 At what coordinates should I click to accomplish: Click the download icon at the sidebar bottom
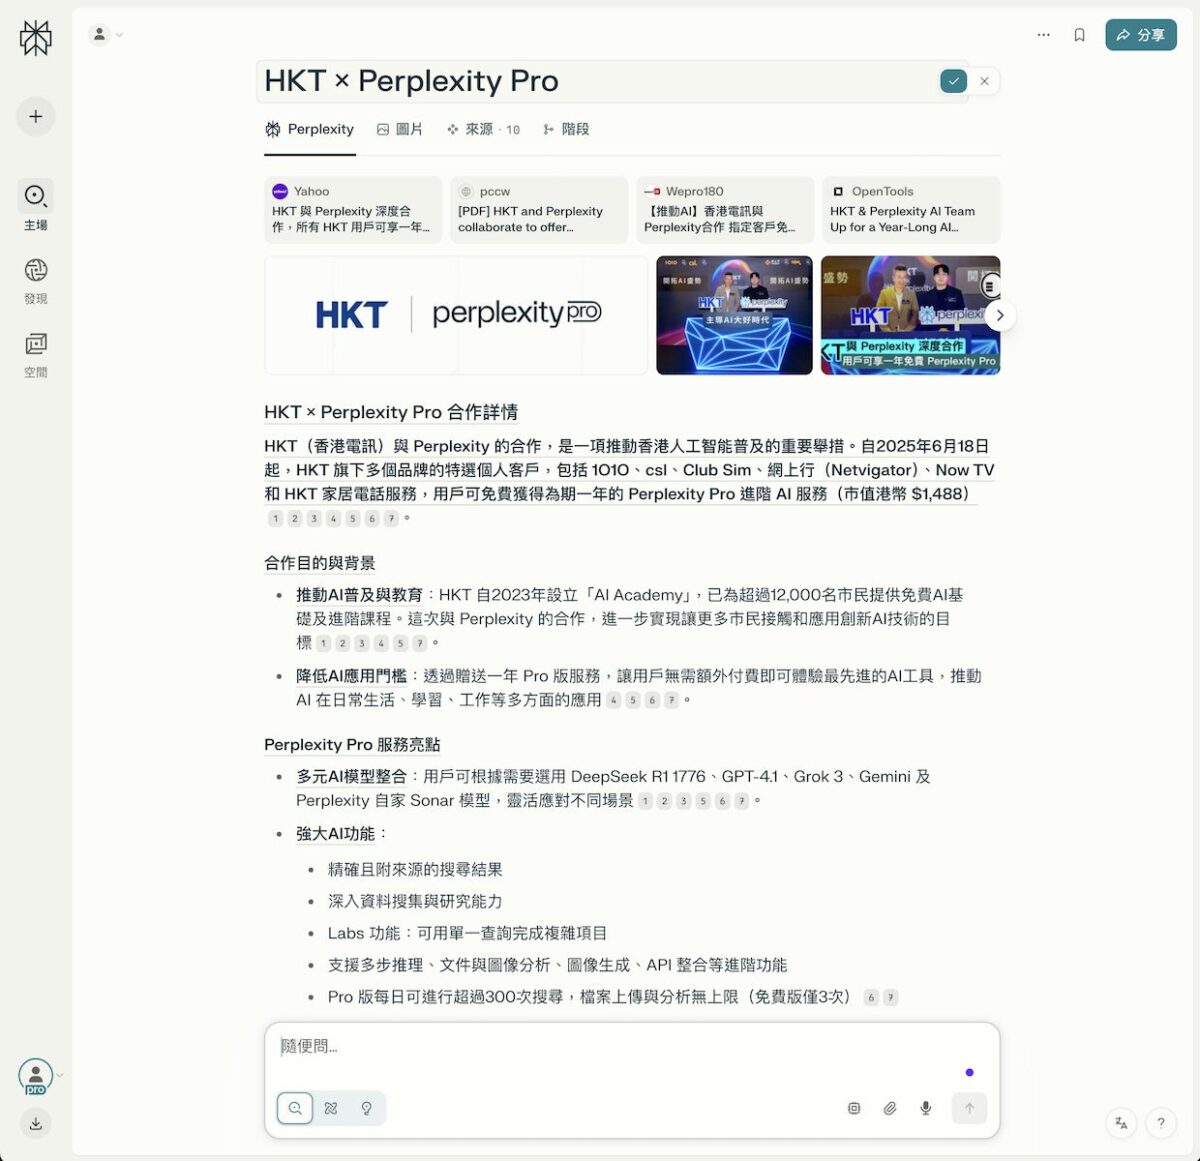(35, 1123)
